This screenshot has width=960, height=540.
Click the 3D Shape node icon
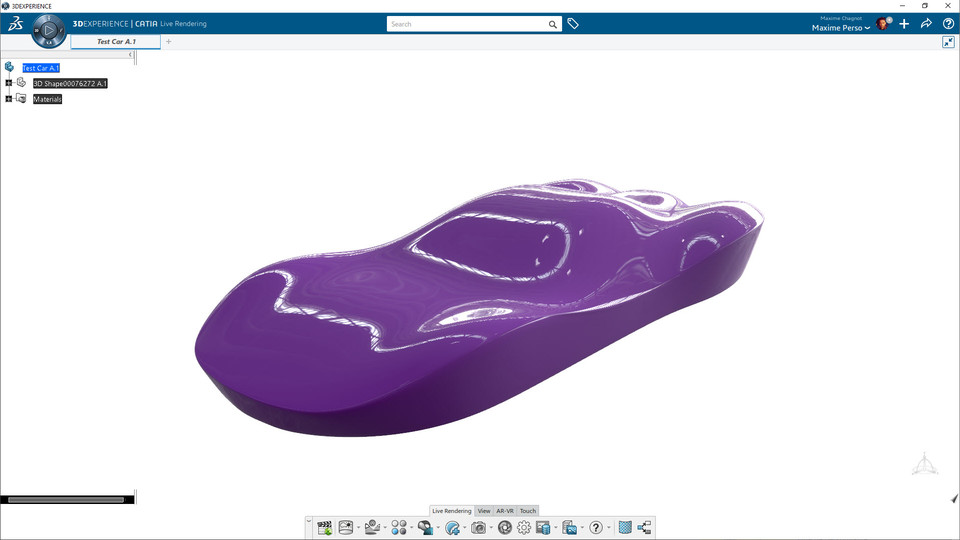pos(21,83)
